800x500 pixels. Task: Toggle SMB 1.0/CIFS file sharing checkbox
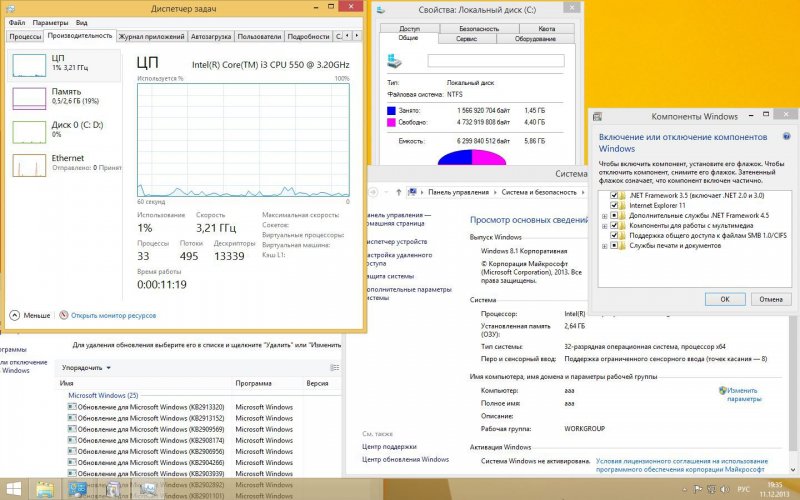(x=614, y=236)
